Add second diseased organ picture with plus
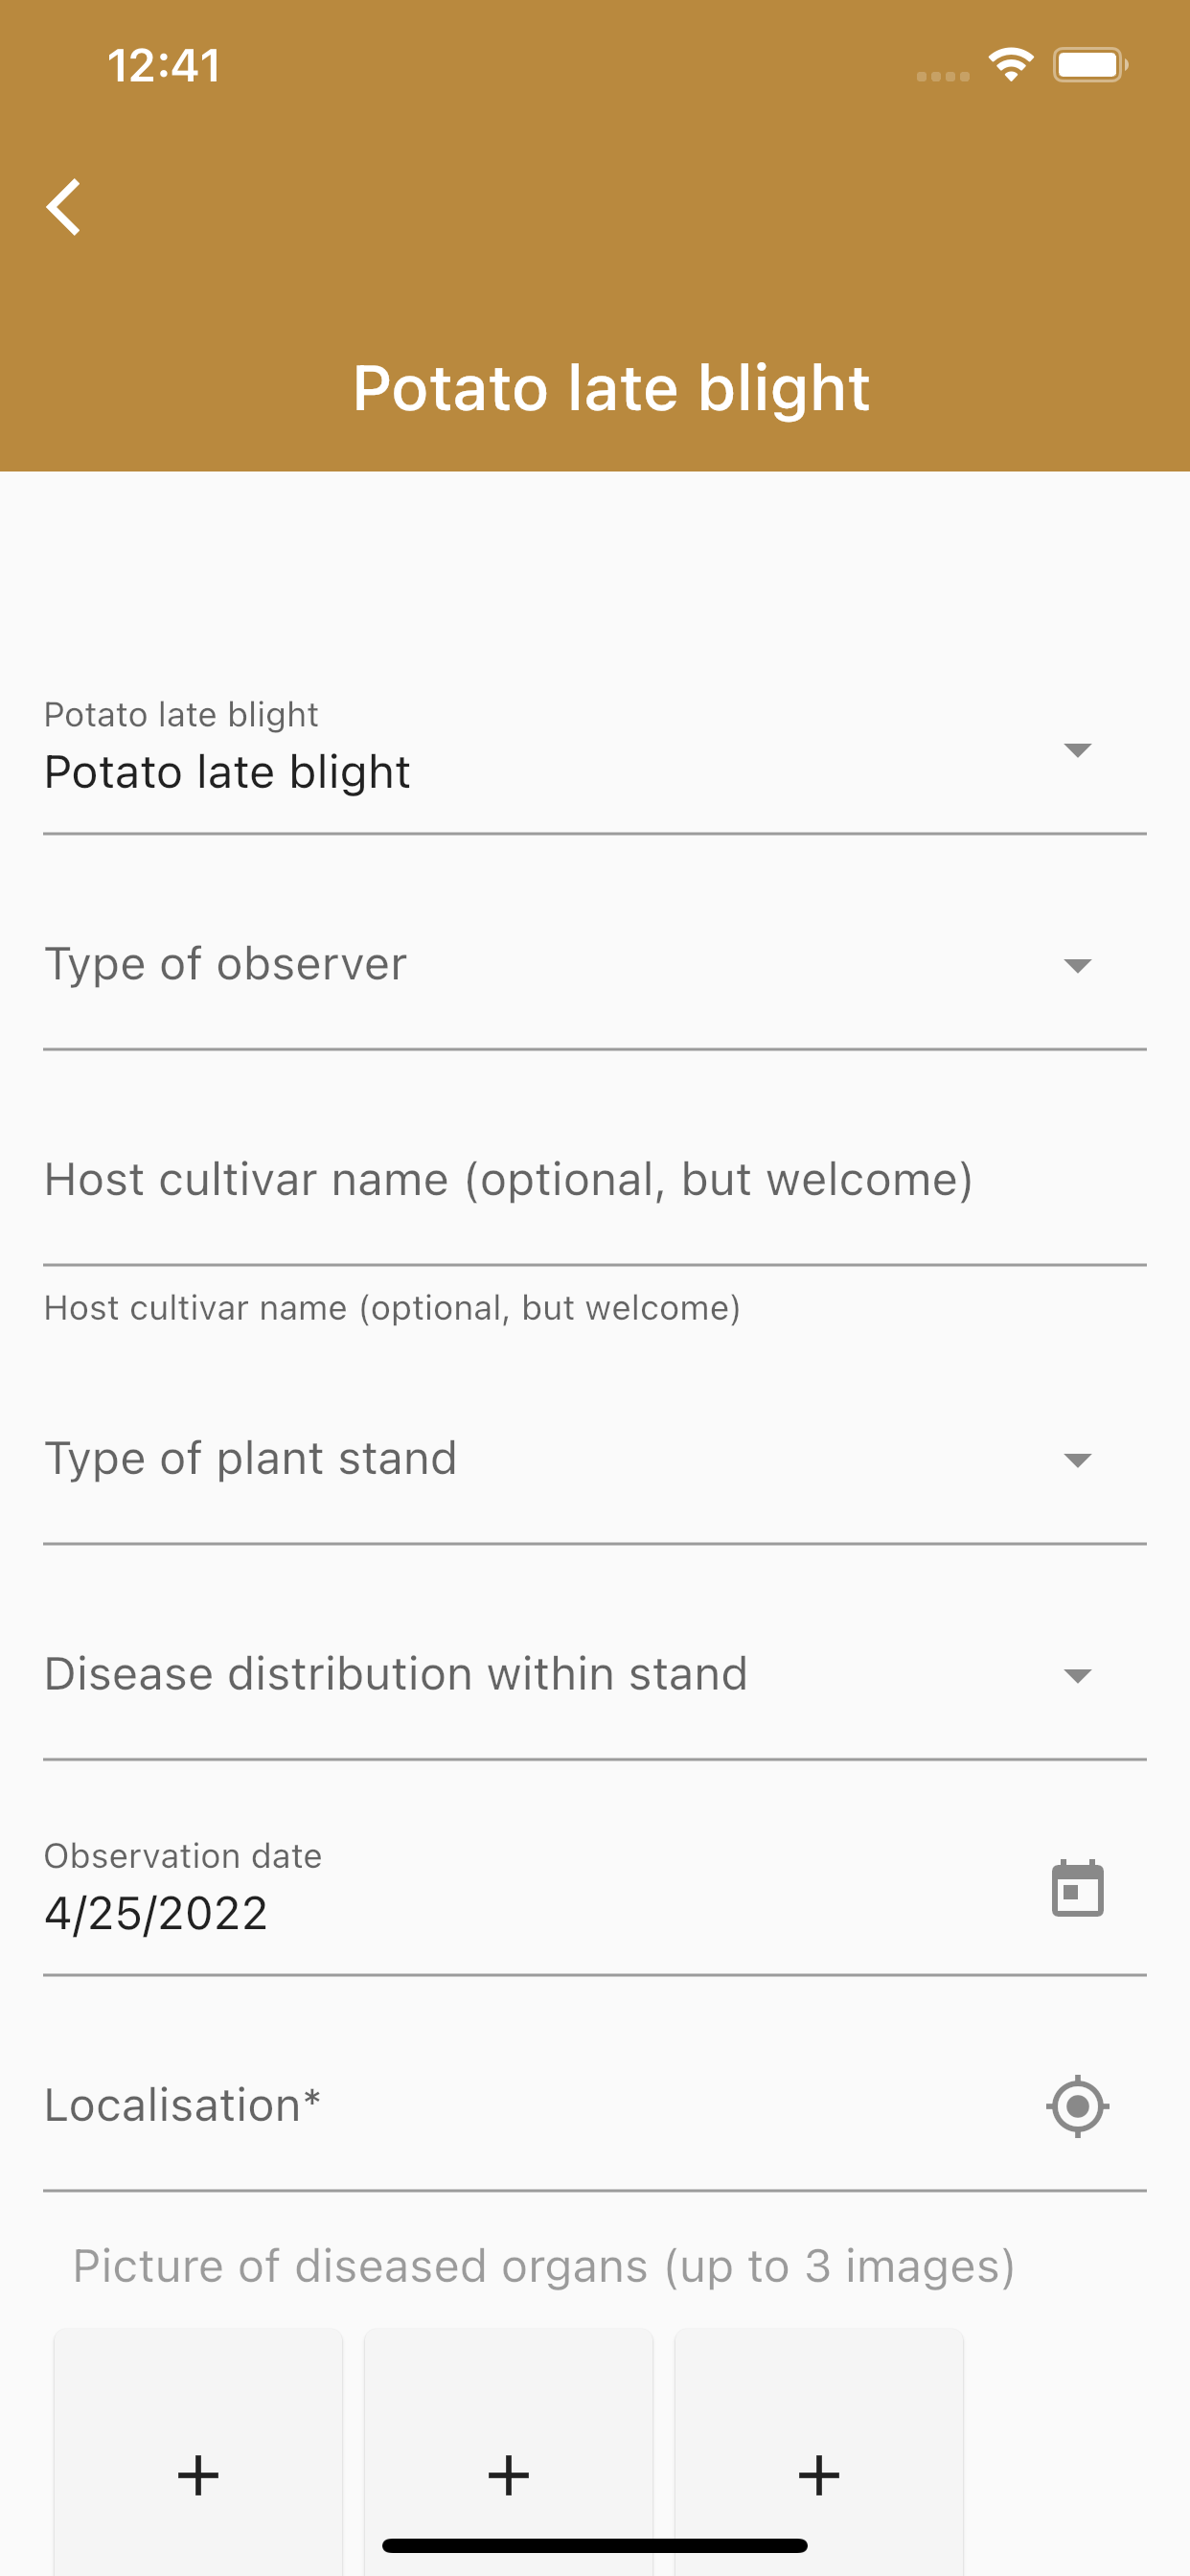Image resolution: width=1190 pixels, height=2576 pixels. point(508,2475)
